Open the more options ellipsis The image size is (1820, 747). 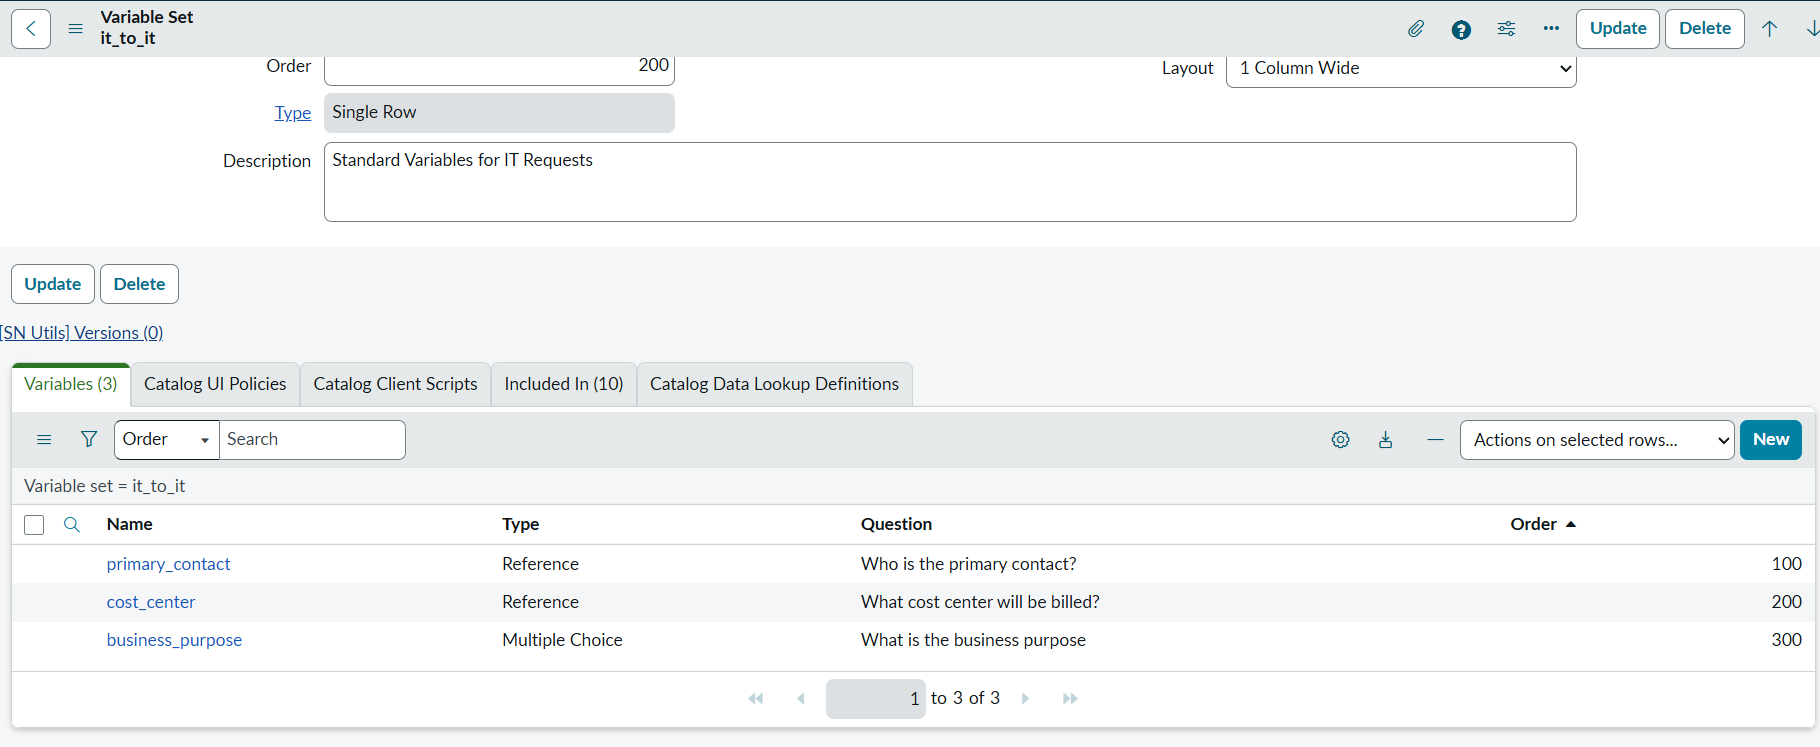pos(1551,29)
